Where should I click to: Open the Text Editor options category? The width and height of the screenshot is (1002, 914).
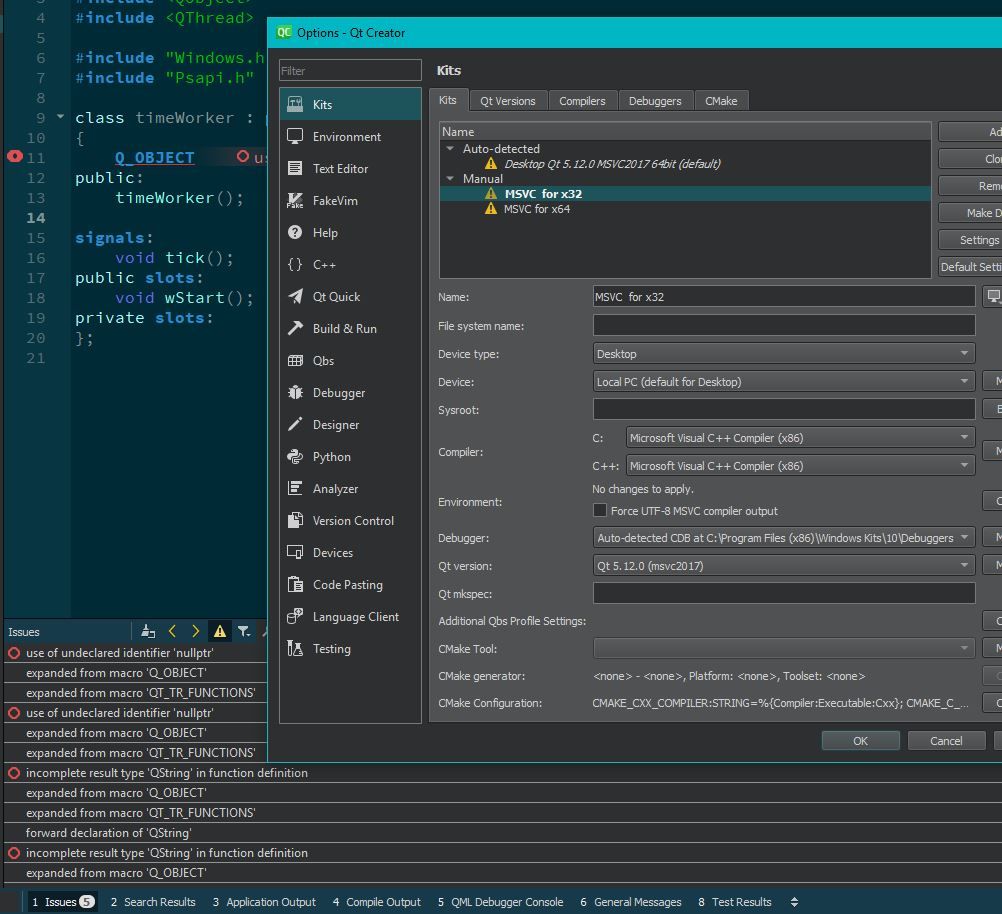(350, 168)
